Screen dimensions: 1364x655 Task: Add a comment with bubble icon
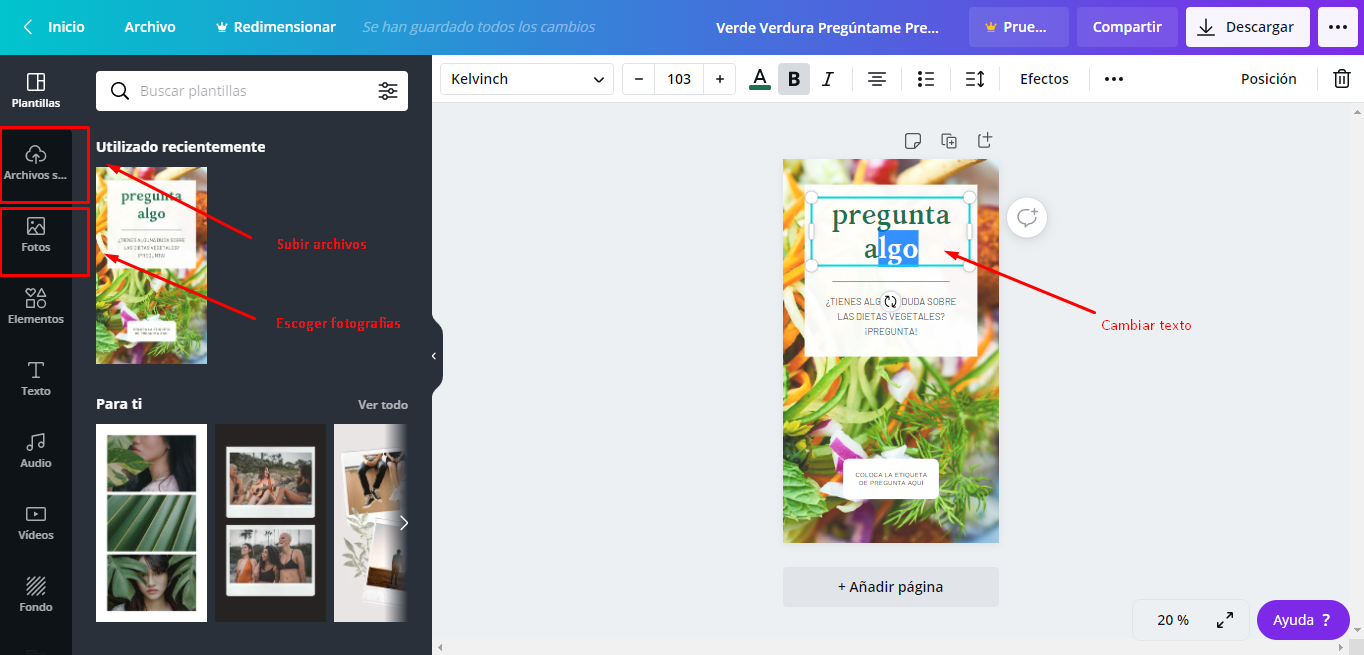click(1027, 217)
